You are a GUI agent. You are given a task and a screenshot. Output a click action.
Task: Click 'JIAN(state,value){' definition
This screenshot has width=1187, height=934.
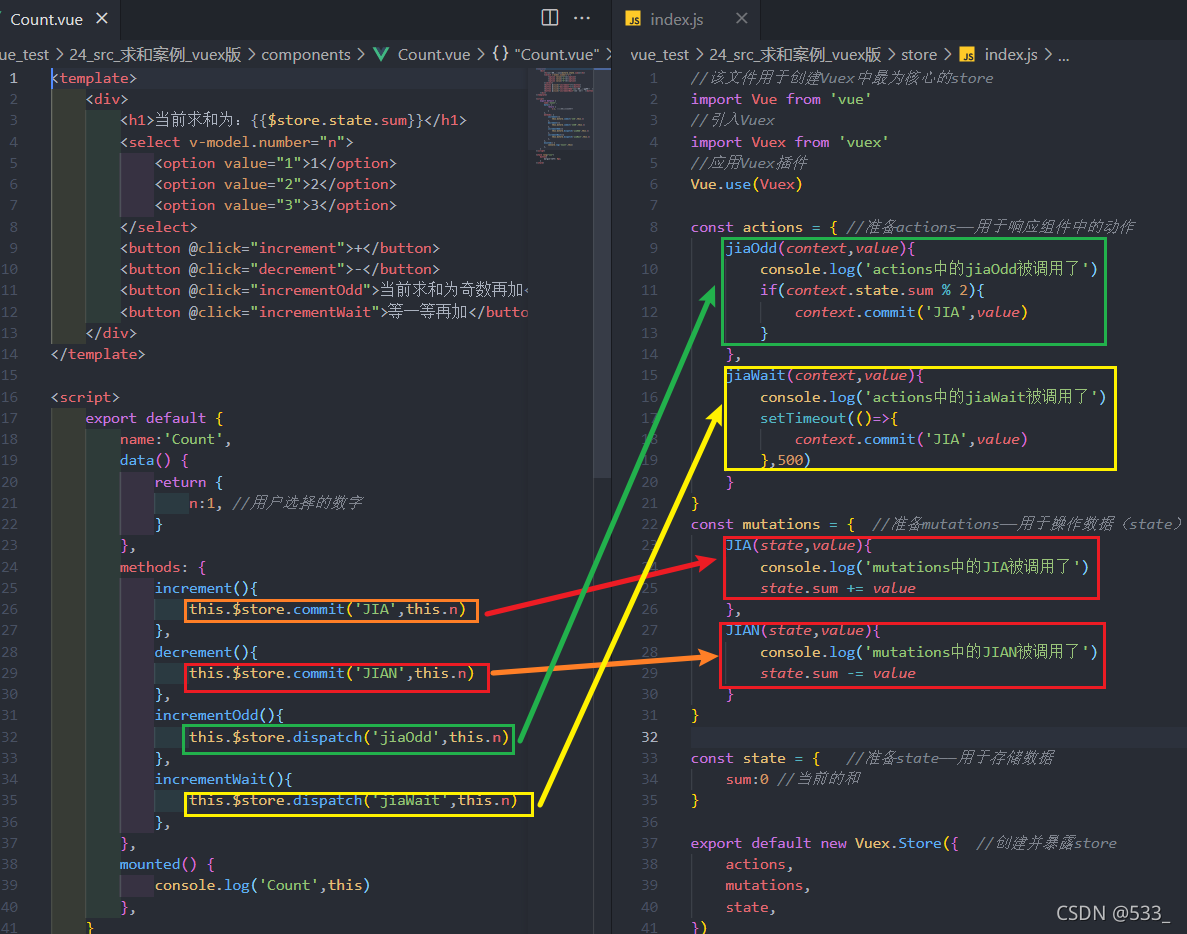click(x=803, y=630)
